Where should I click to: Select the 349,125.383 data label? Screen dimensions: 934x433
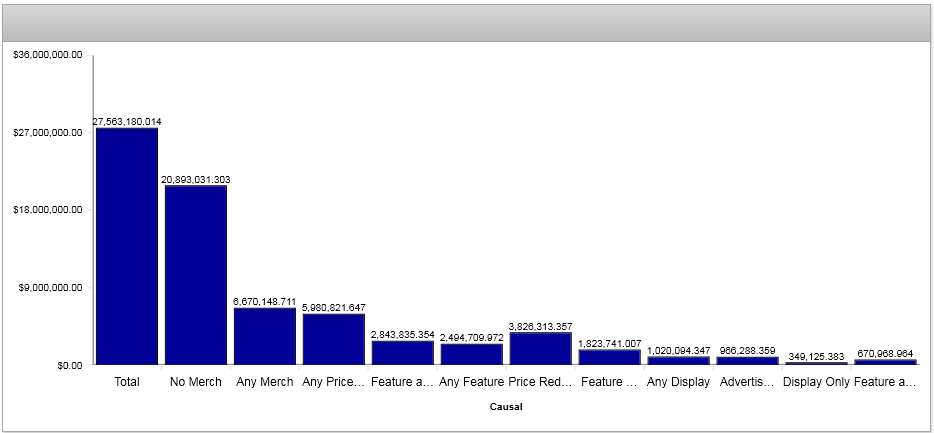[816, 356]
